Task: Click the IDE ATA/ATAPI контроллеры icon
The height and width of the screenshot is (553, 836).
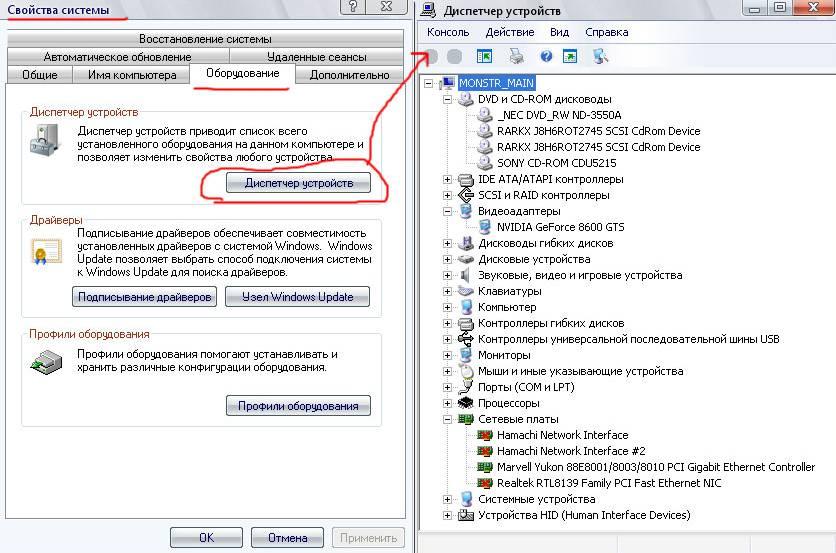Action: 466,179
